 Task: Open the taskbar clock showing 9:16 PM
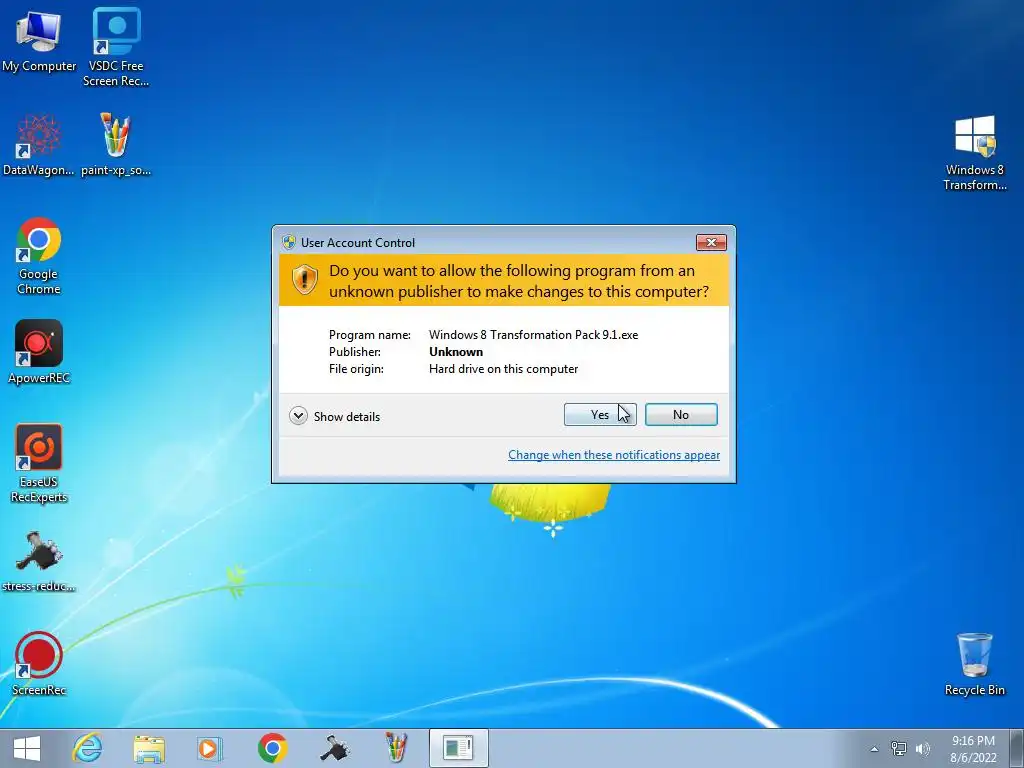(973, 749)
